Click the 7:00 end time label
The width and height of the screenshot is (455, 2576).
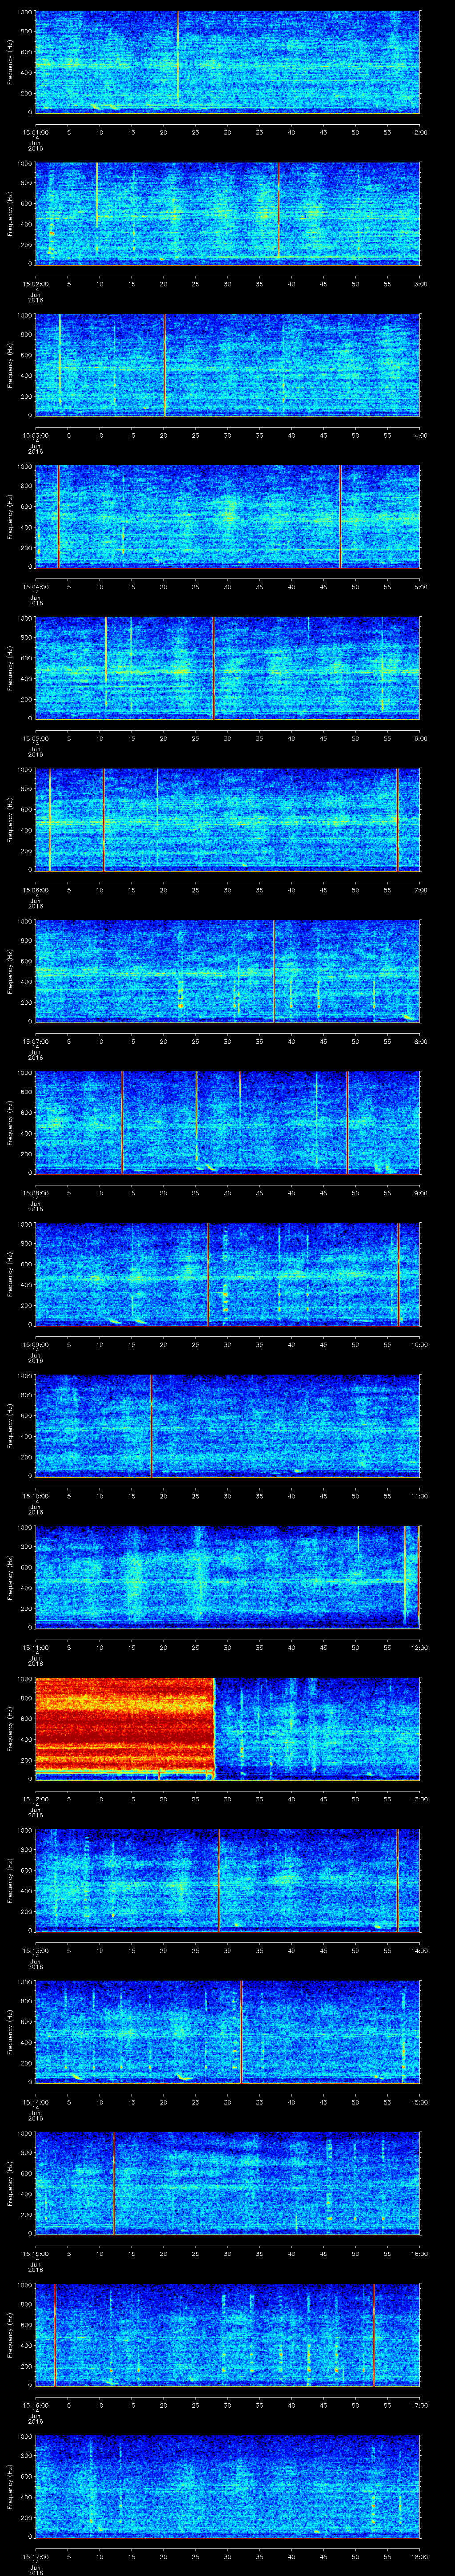point(420,890)
